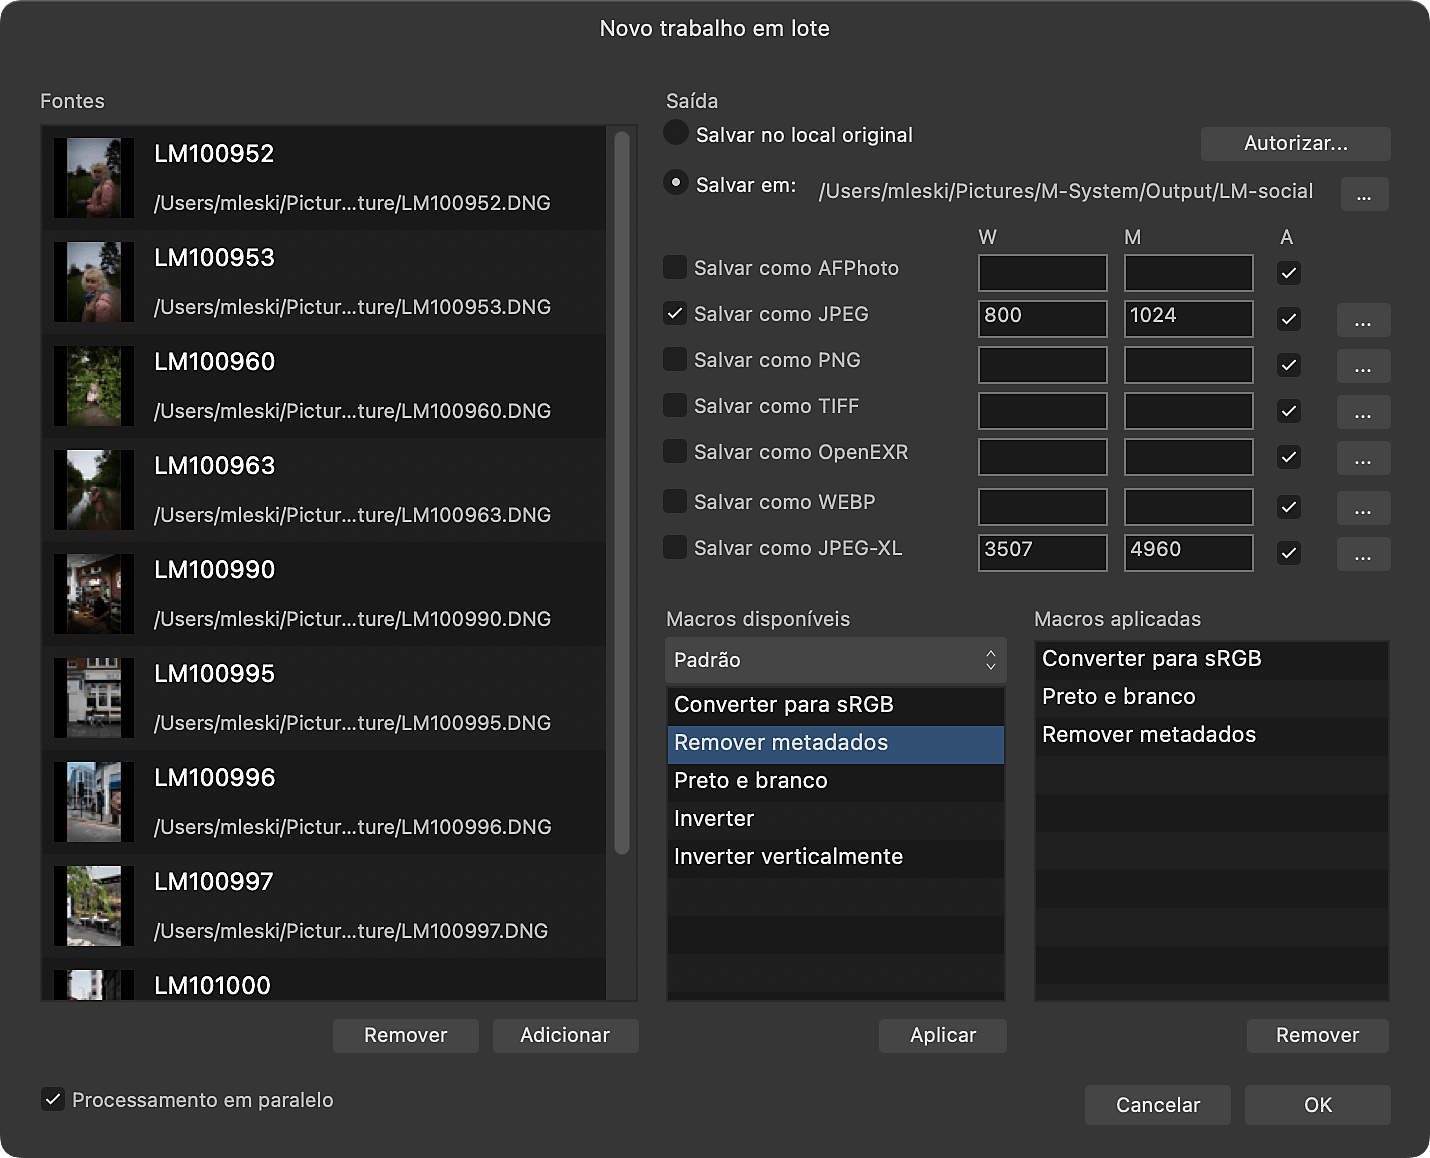Viewport: 1430px width, 1158px height.
Task: Select Remover metadados in available macros
Action: (x=836, y=743)
